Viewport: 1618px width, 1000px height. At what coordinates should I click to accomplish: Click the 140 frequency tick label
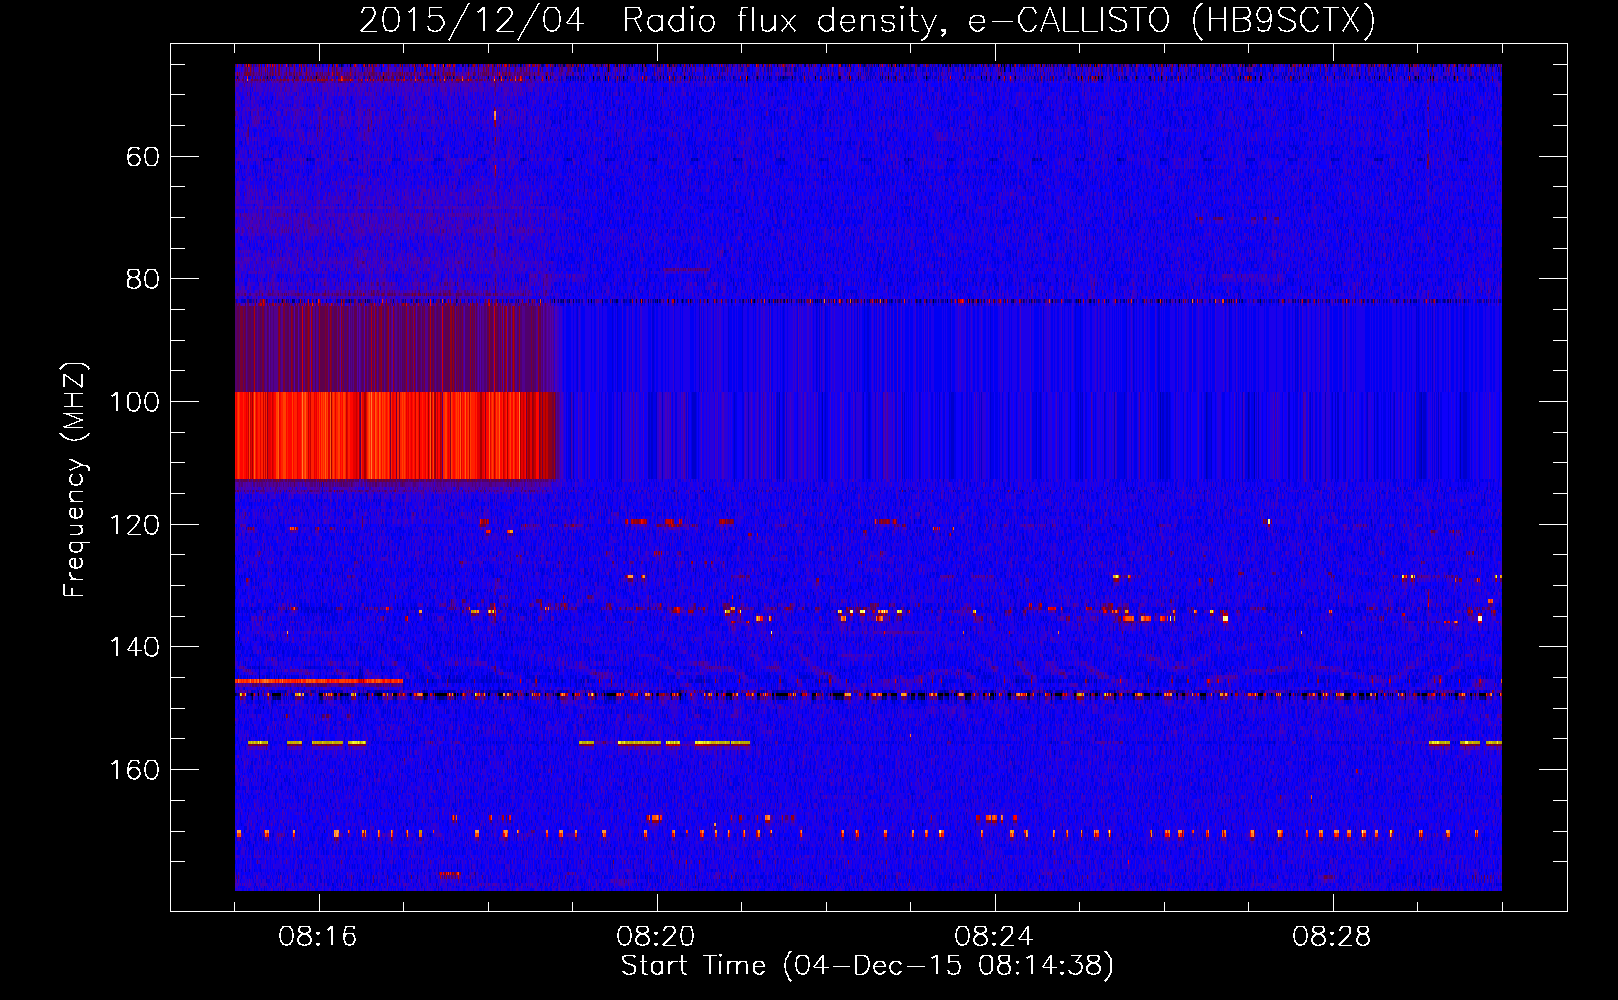click(x=134, y=647)
